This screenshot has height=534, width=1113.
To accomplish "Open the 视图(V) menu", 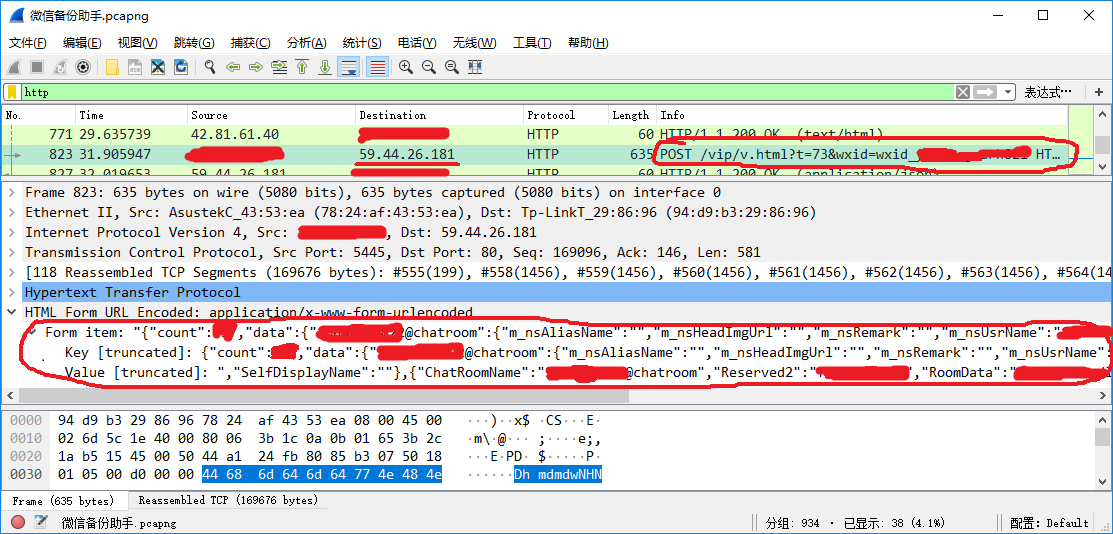I will coord(138,43).
